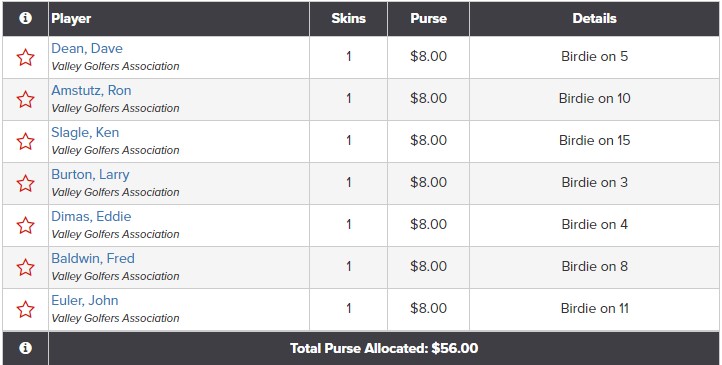The image size is (722, 365).
Task: View Slagle, Ken player details
Action: 85,132
